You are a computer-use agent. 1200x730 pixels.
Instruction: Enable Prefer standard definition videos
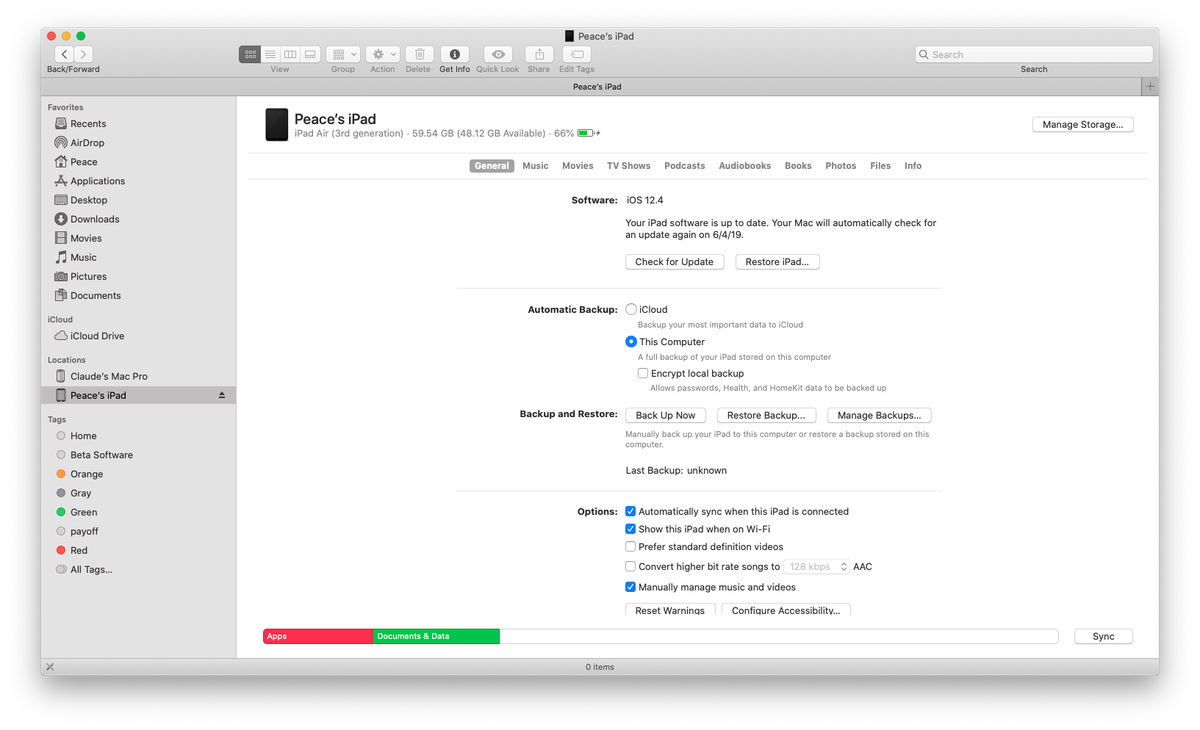[631, 548]
